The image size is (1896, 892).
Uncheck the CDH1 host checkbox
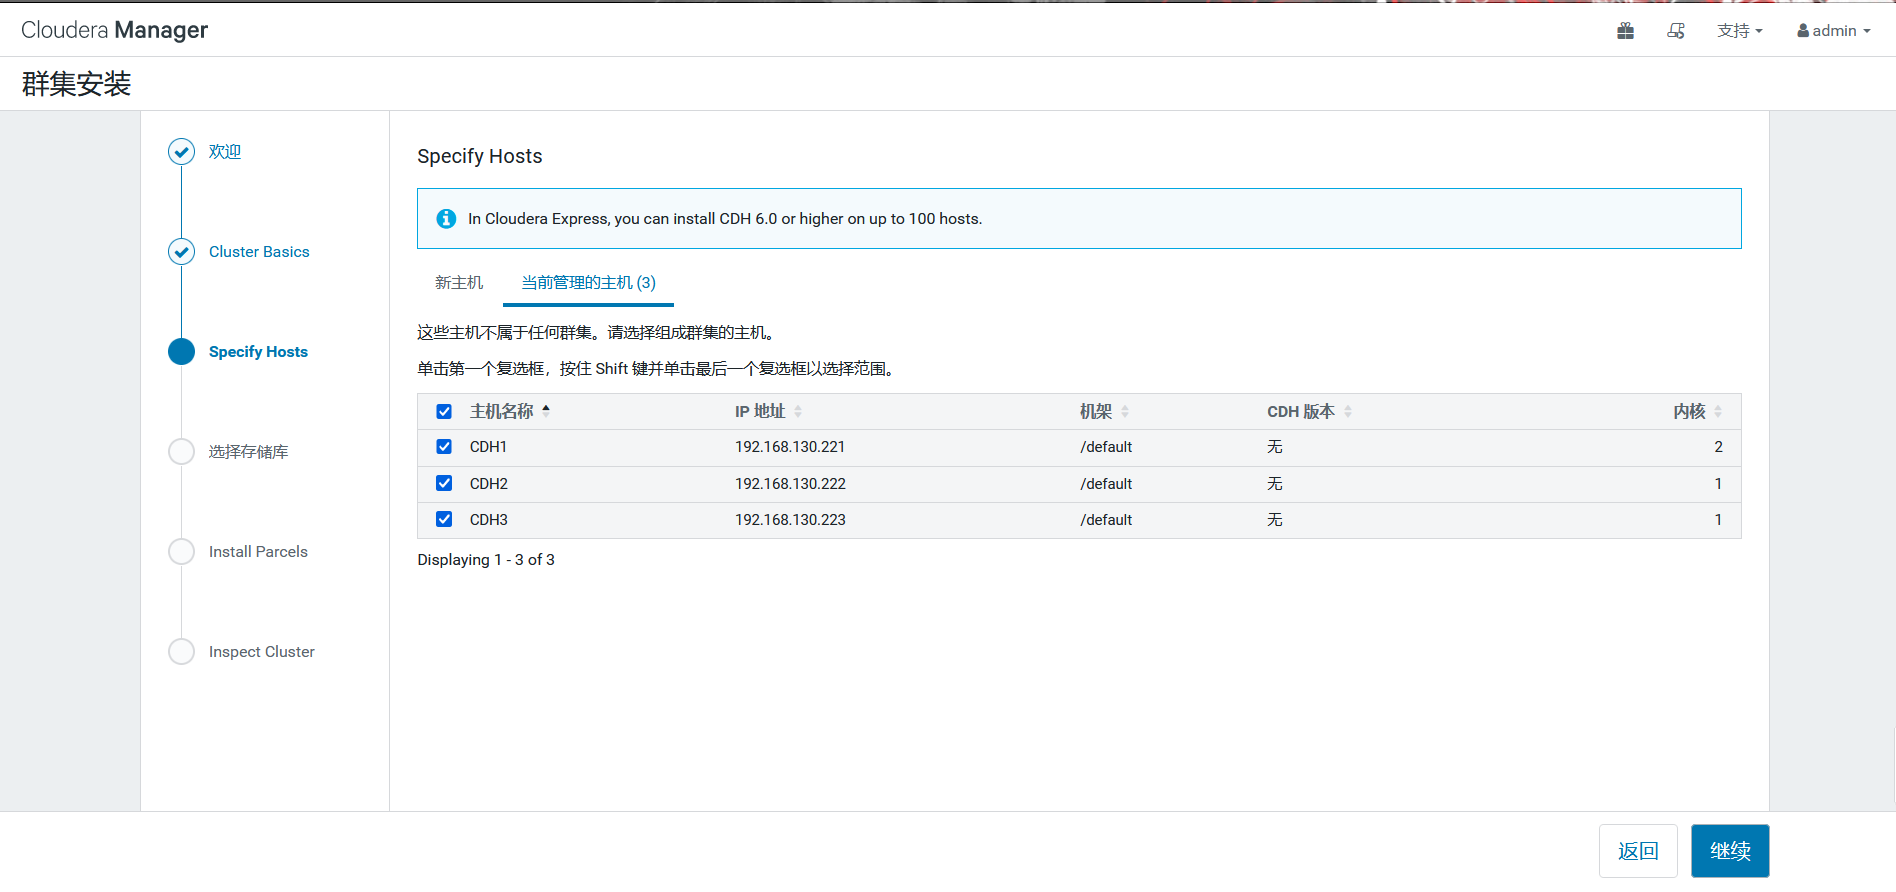coord(444,447)
